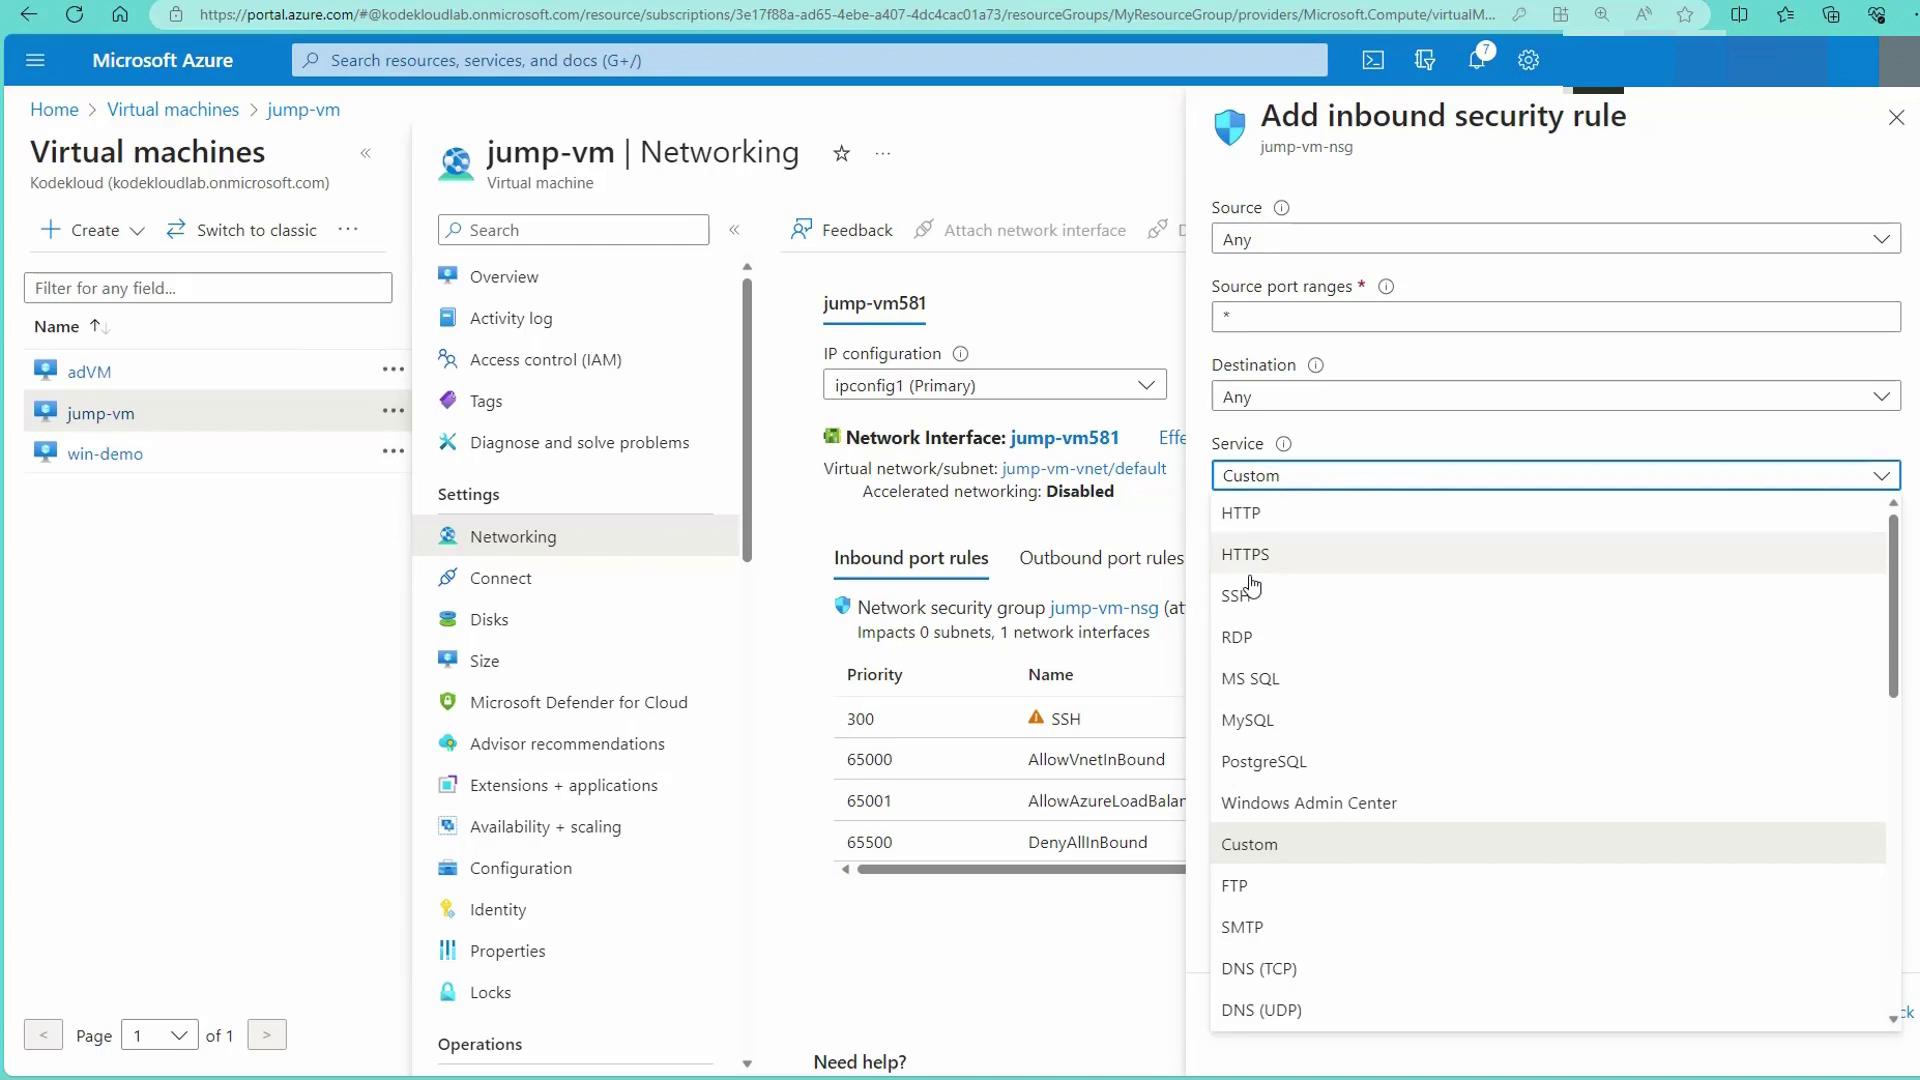This screenshot has height=1080, width=1920.
Task: Expand the Source dropdown
Action: pos(1555,239)
